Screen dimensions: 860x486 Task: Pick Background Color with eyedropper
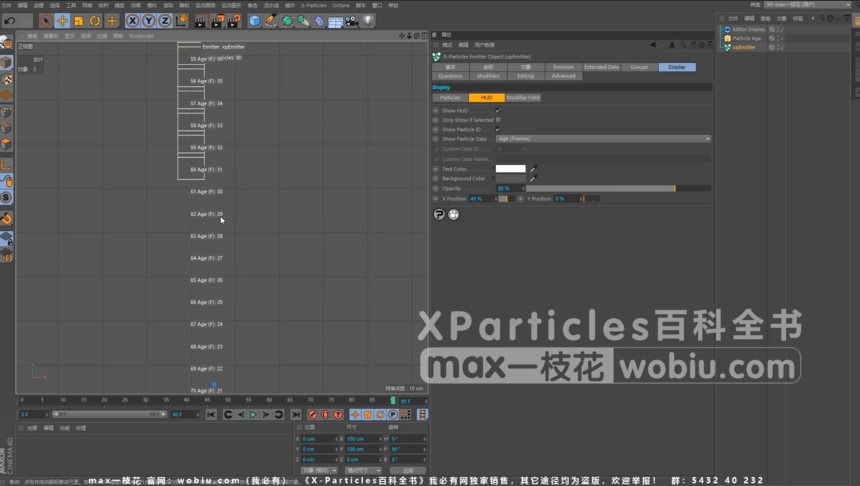533,178
